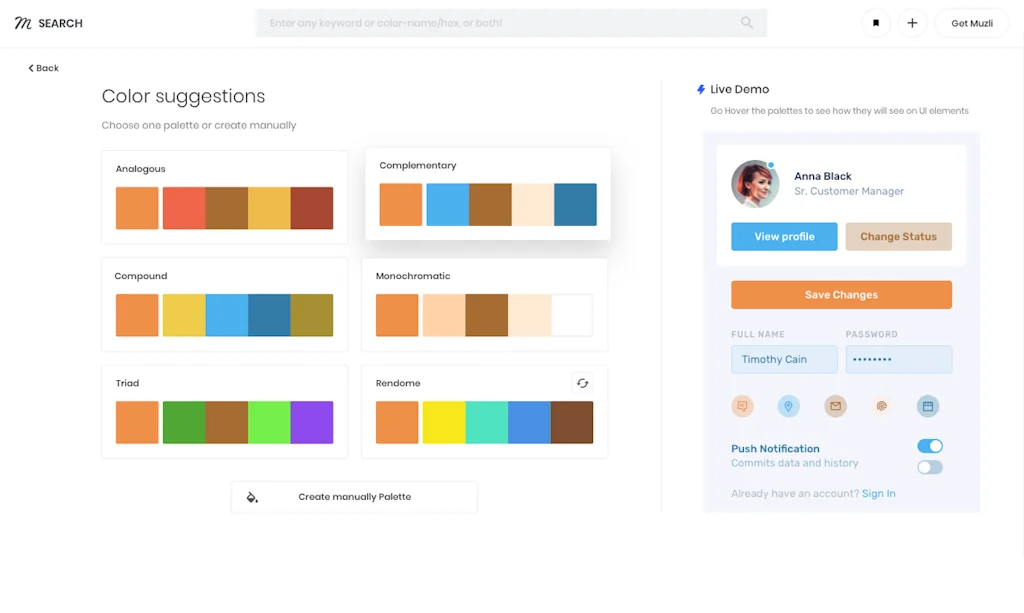Viewport: 1024px width, 613px height.
Task: Click the Get Muzli button
Action: click(x=971, y=23)
